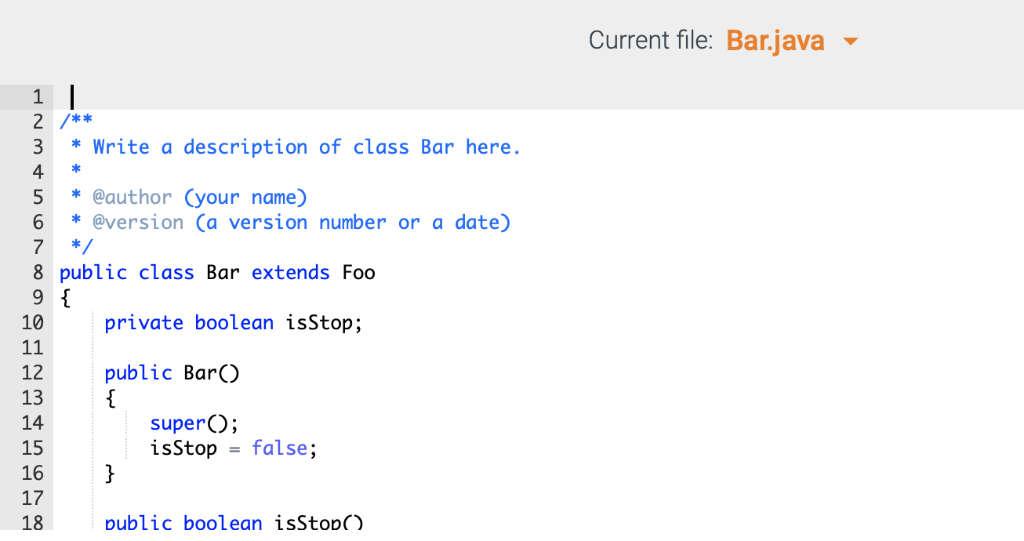1024x541 pixels.
Task: Click superclass name 'Foo'
Action: (359, 272)
